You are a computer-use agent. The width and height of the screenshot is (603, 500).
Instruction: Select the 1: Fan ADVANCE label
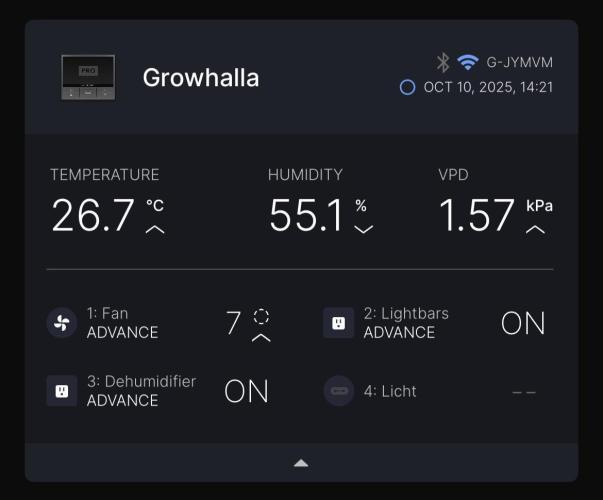coord(122,323)
